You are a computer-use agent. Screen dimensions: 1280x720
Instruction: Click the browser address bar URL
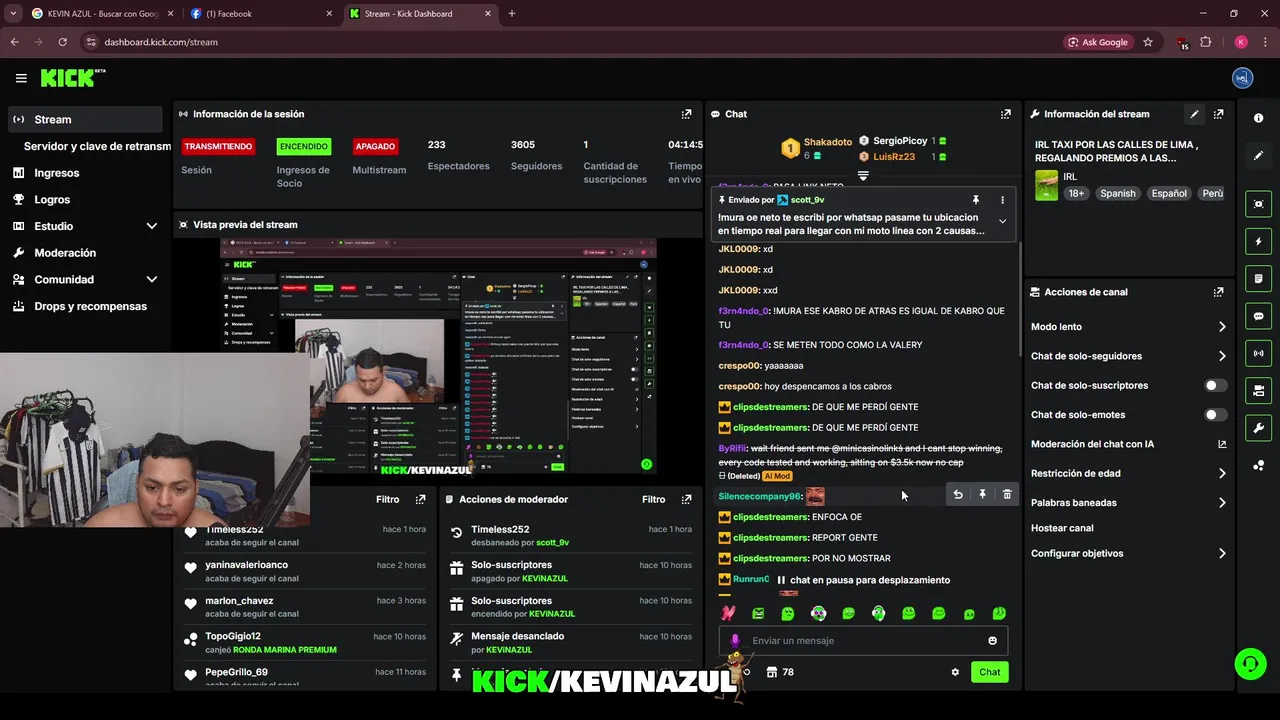click(x=161, y=42)
